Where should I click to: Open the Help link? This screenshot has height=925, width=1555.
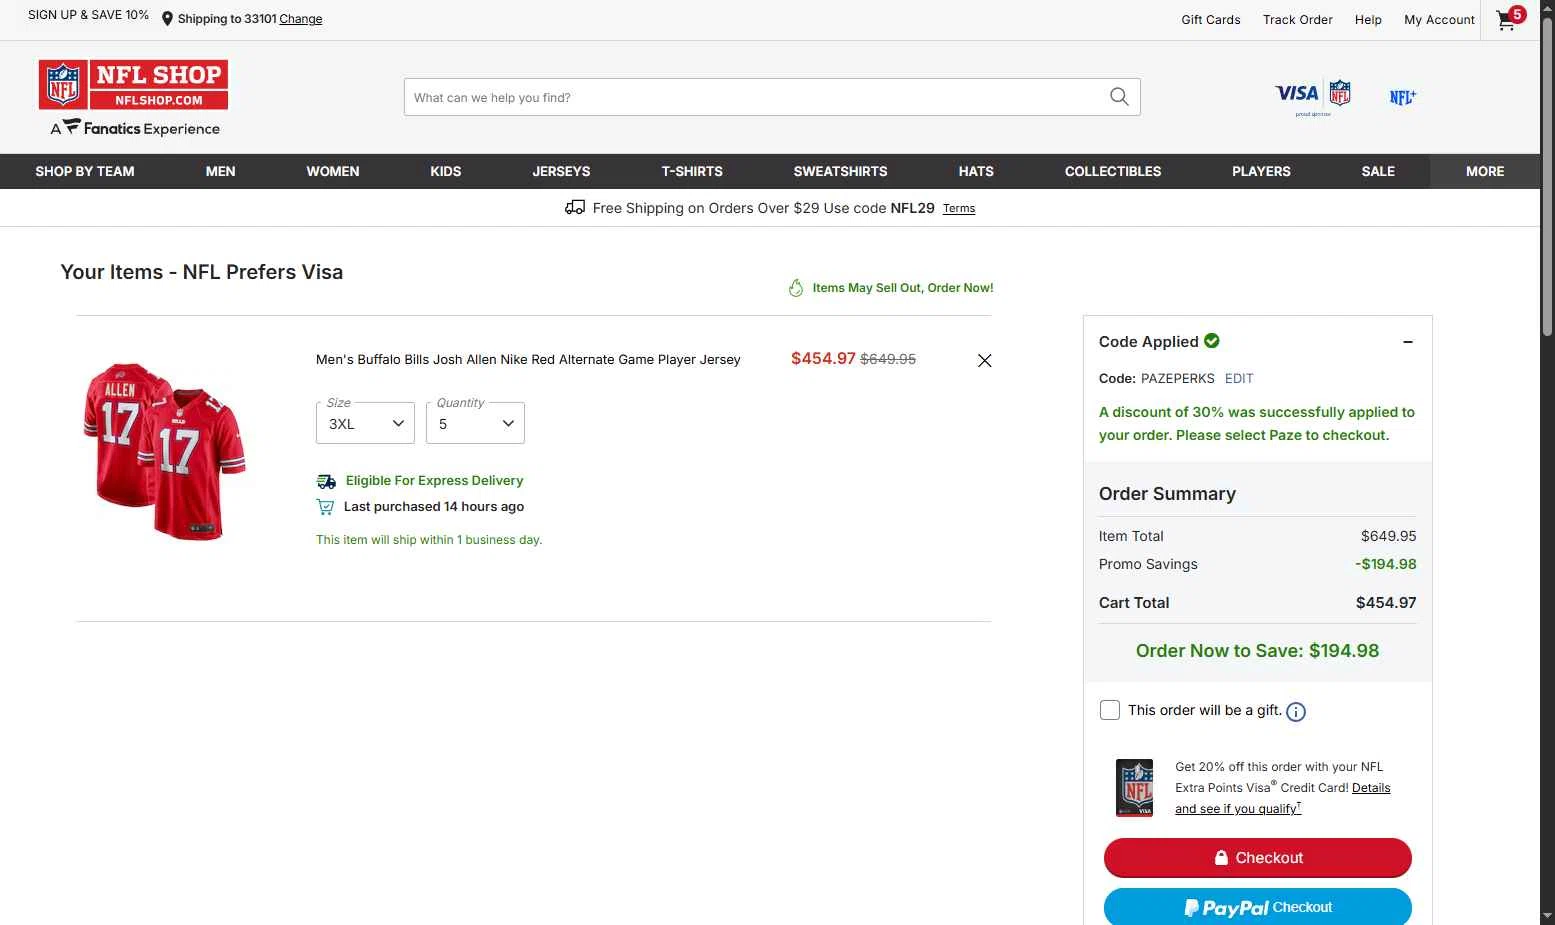pos(1368,20)
